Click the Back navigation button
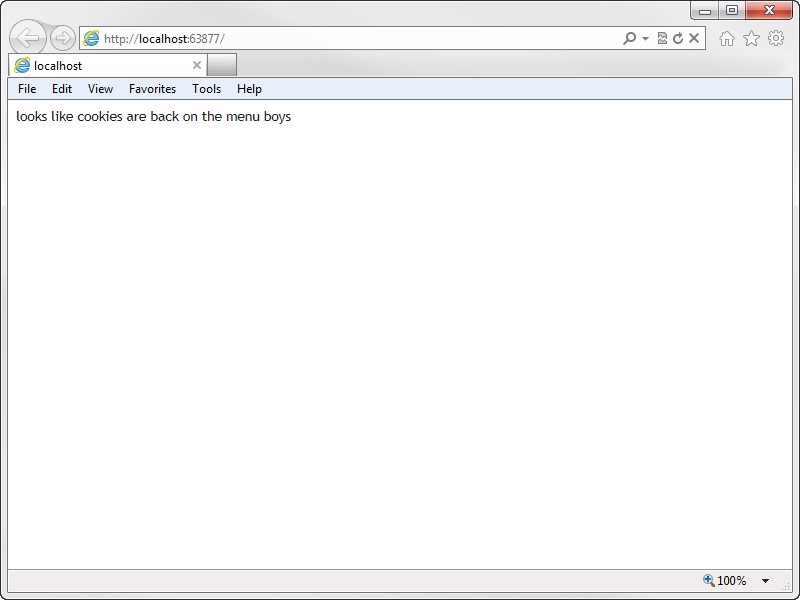This screenshot has width=800, height=600. (27, 37)
